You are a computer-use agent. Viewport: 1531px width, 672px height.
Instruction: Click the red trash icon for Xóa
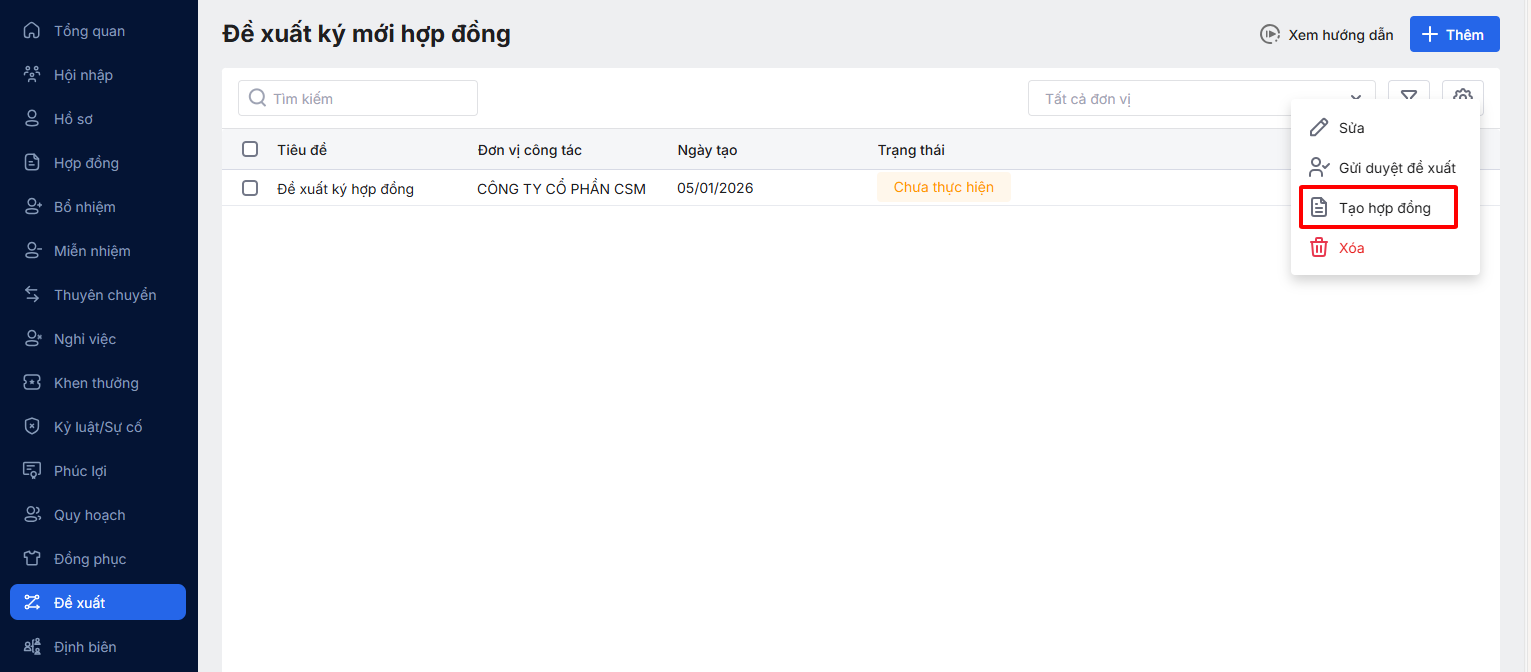1319,248
